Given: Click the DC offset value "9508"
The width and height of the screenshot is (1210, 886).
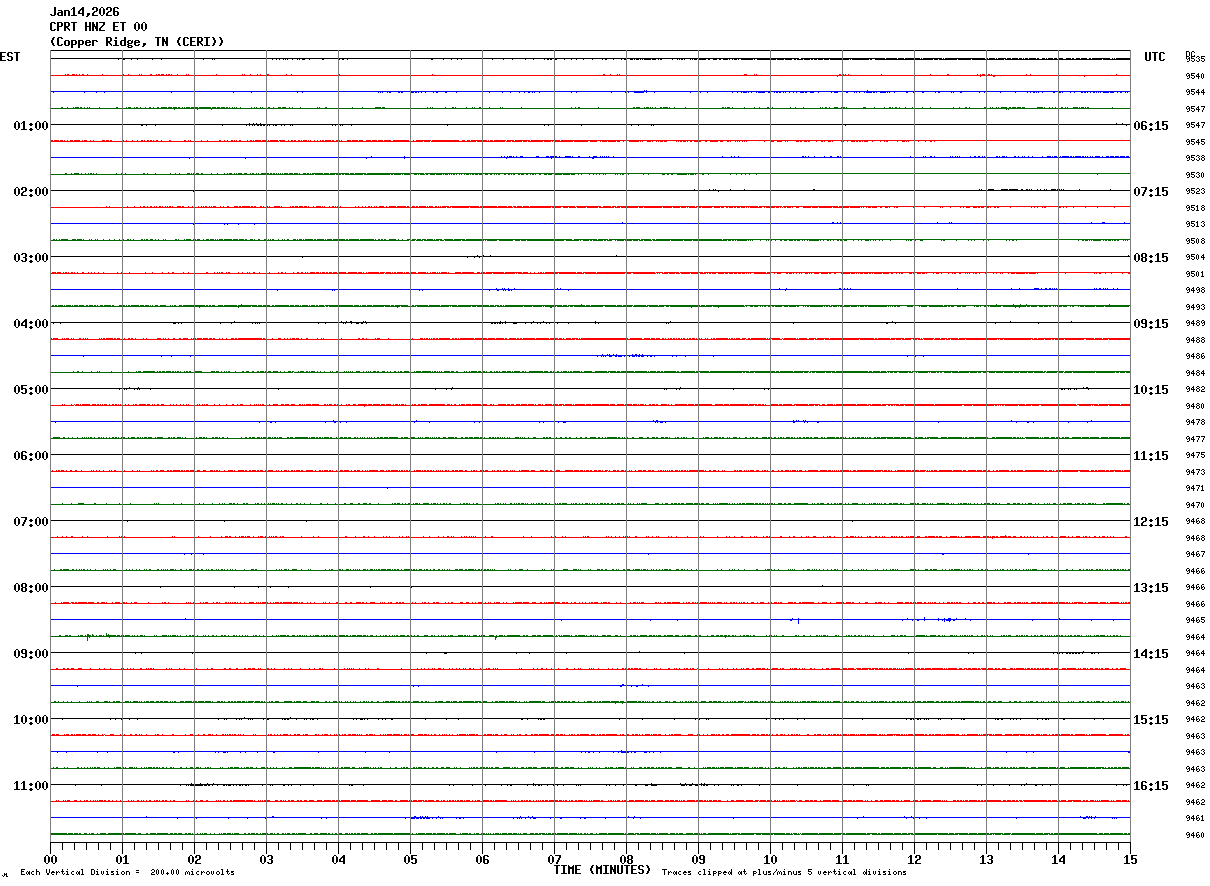Looking at the screenshot, I should pos(1195,241).
